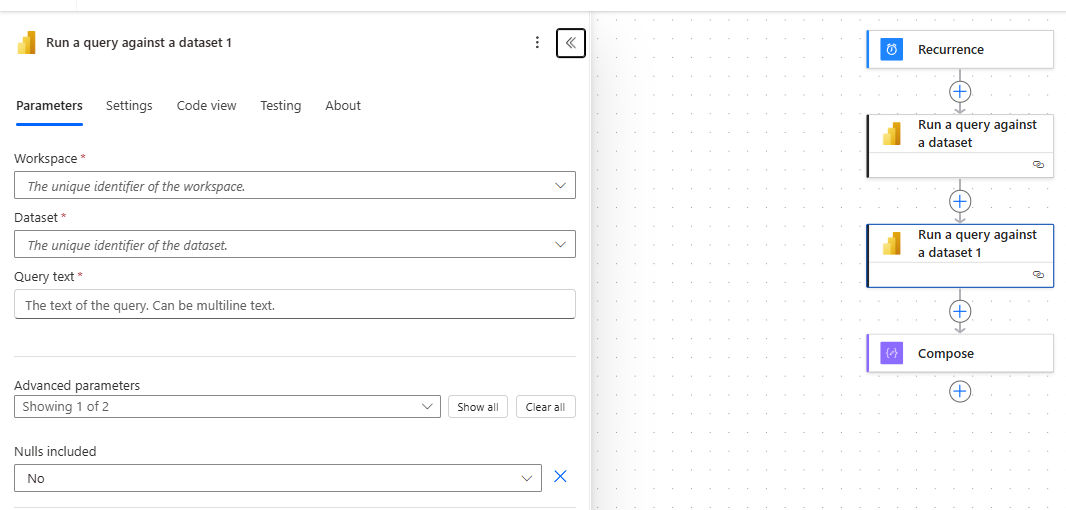This screenshot has width=1066, height=510.
Task: Open the three-dot more options menu
Action: pyautogui.click(x=537, y=43)
